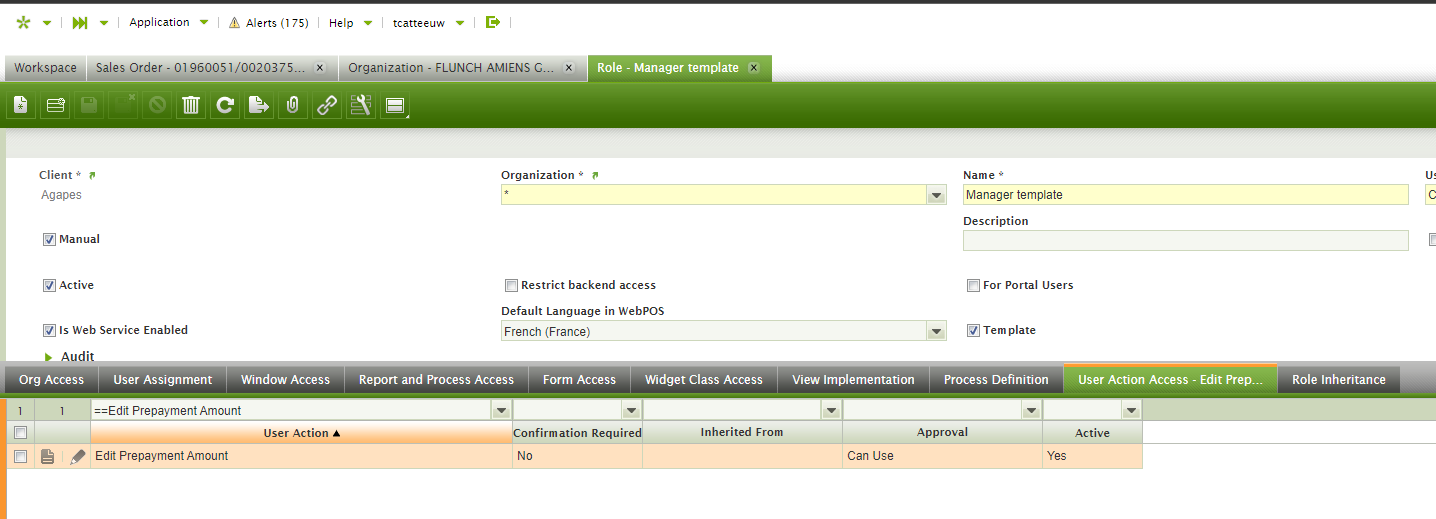
Task: Sort by Approval column header
Action: (x=942, y=433)
